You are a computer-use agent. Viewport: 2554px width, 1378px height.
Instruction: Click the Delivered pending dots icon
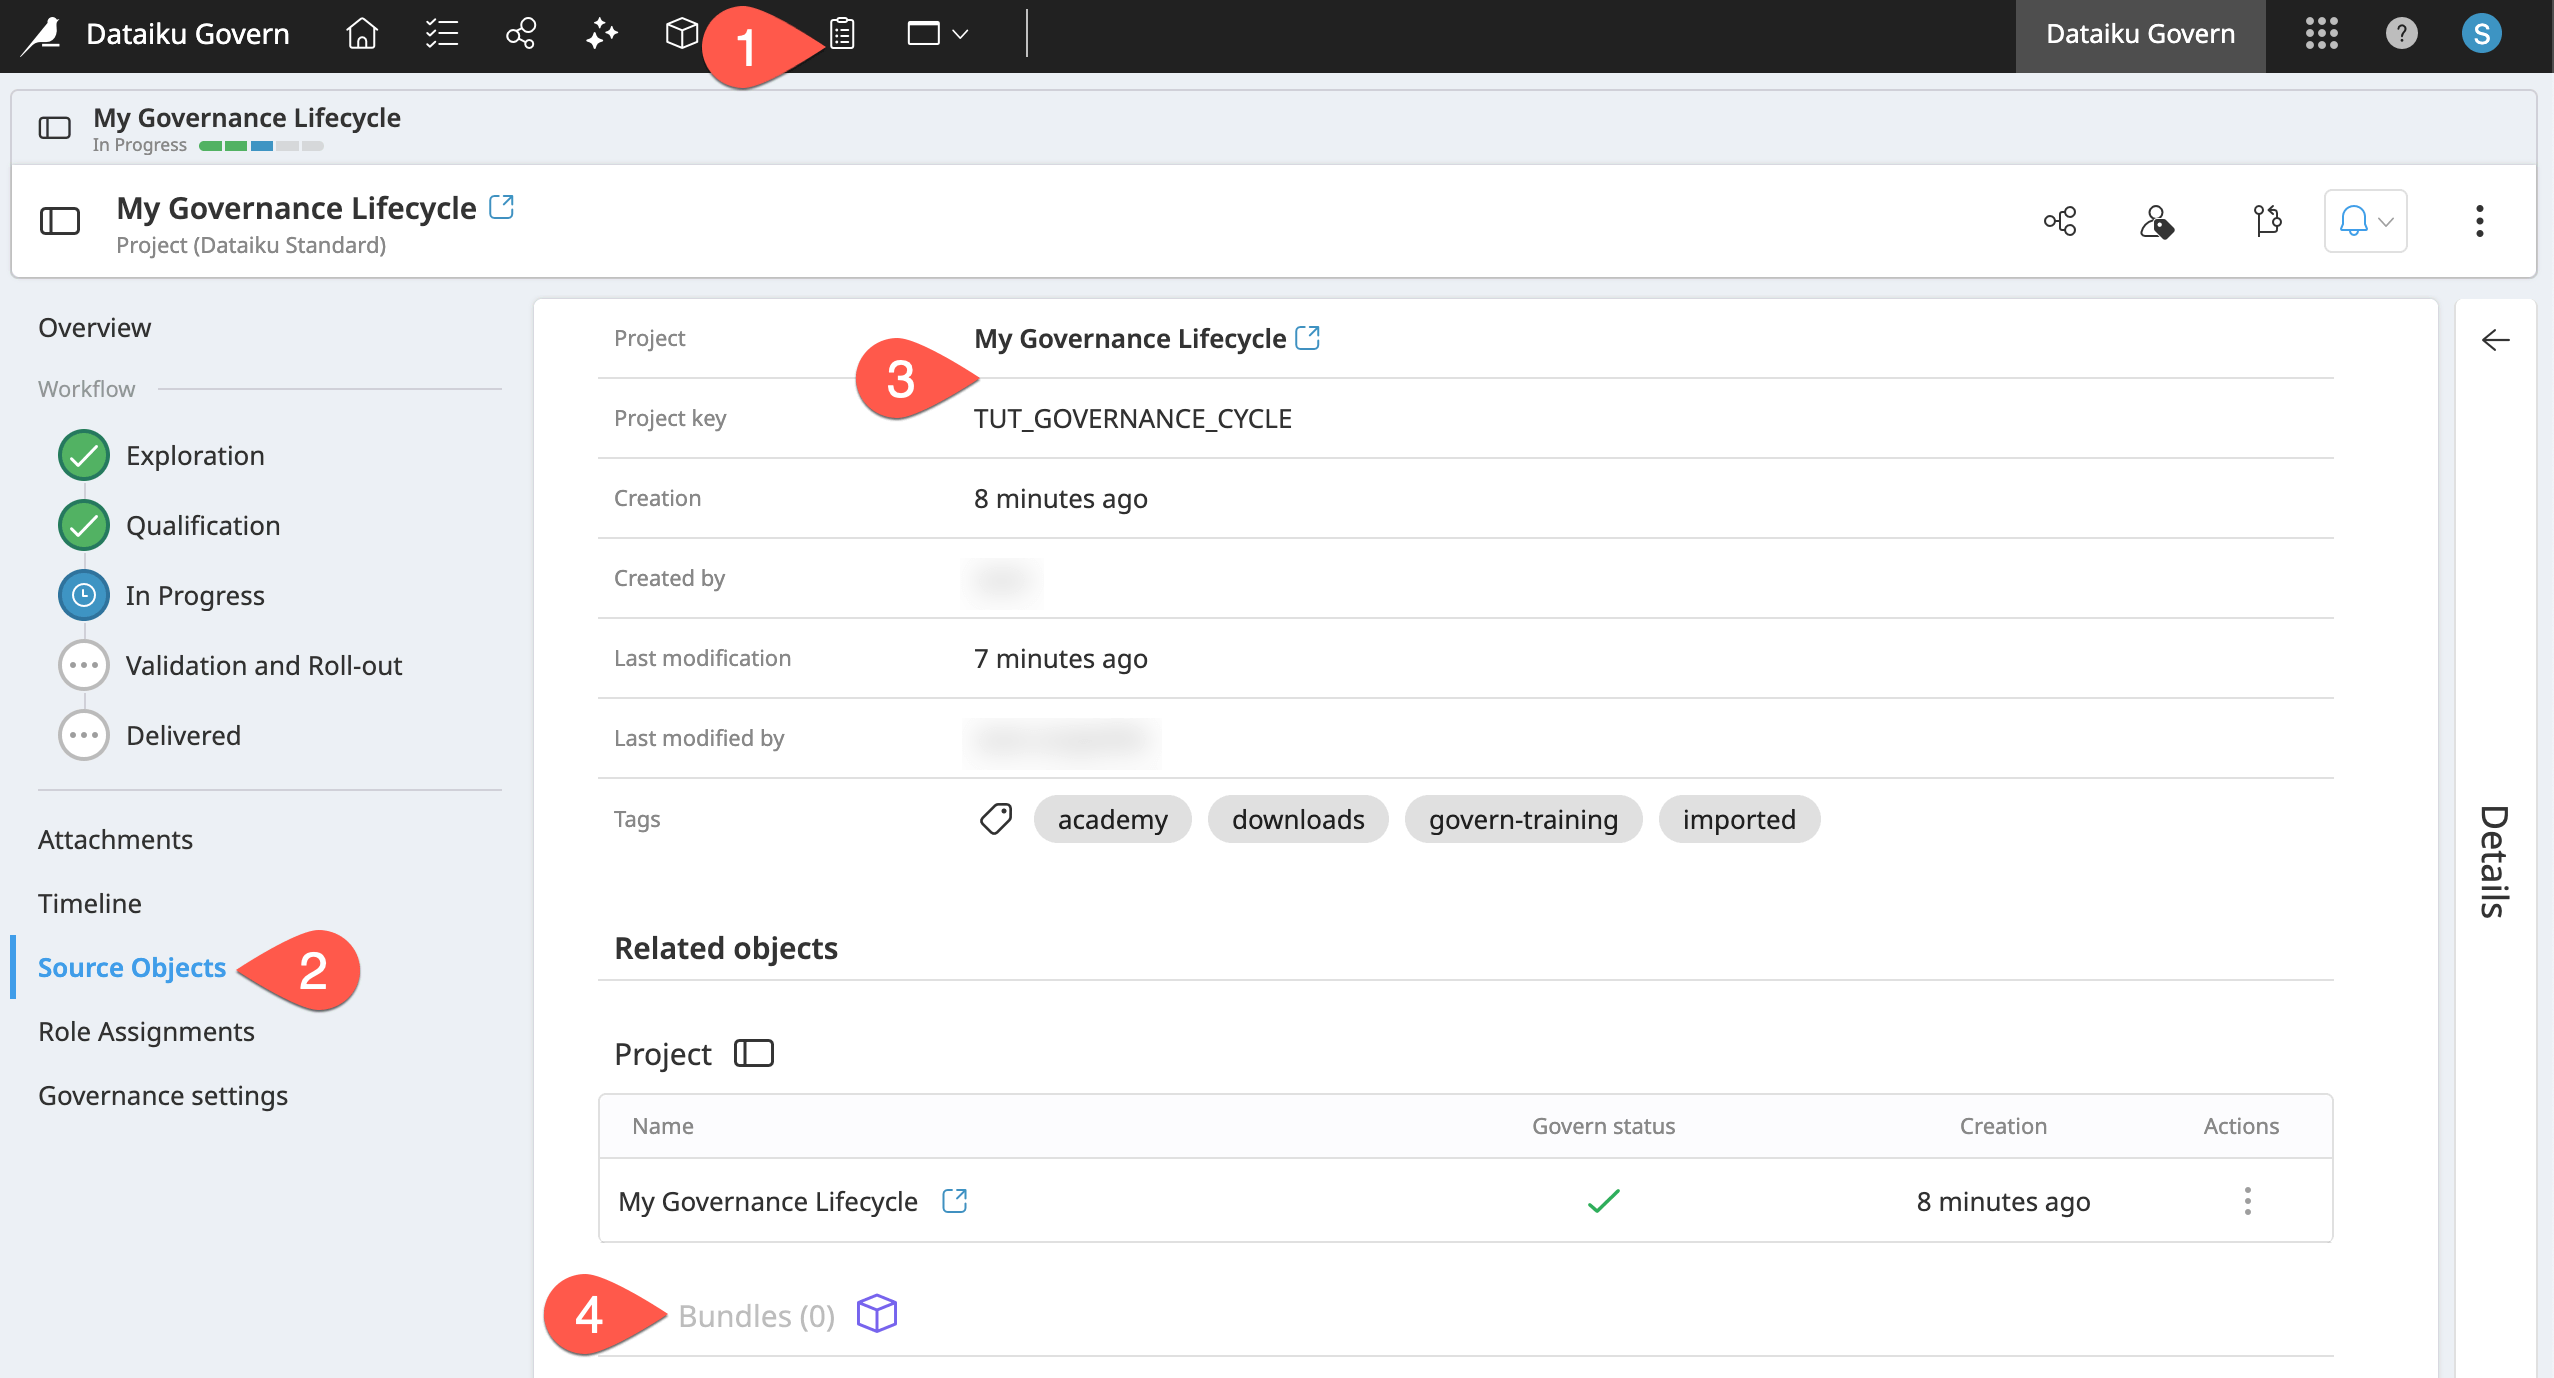84,735
